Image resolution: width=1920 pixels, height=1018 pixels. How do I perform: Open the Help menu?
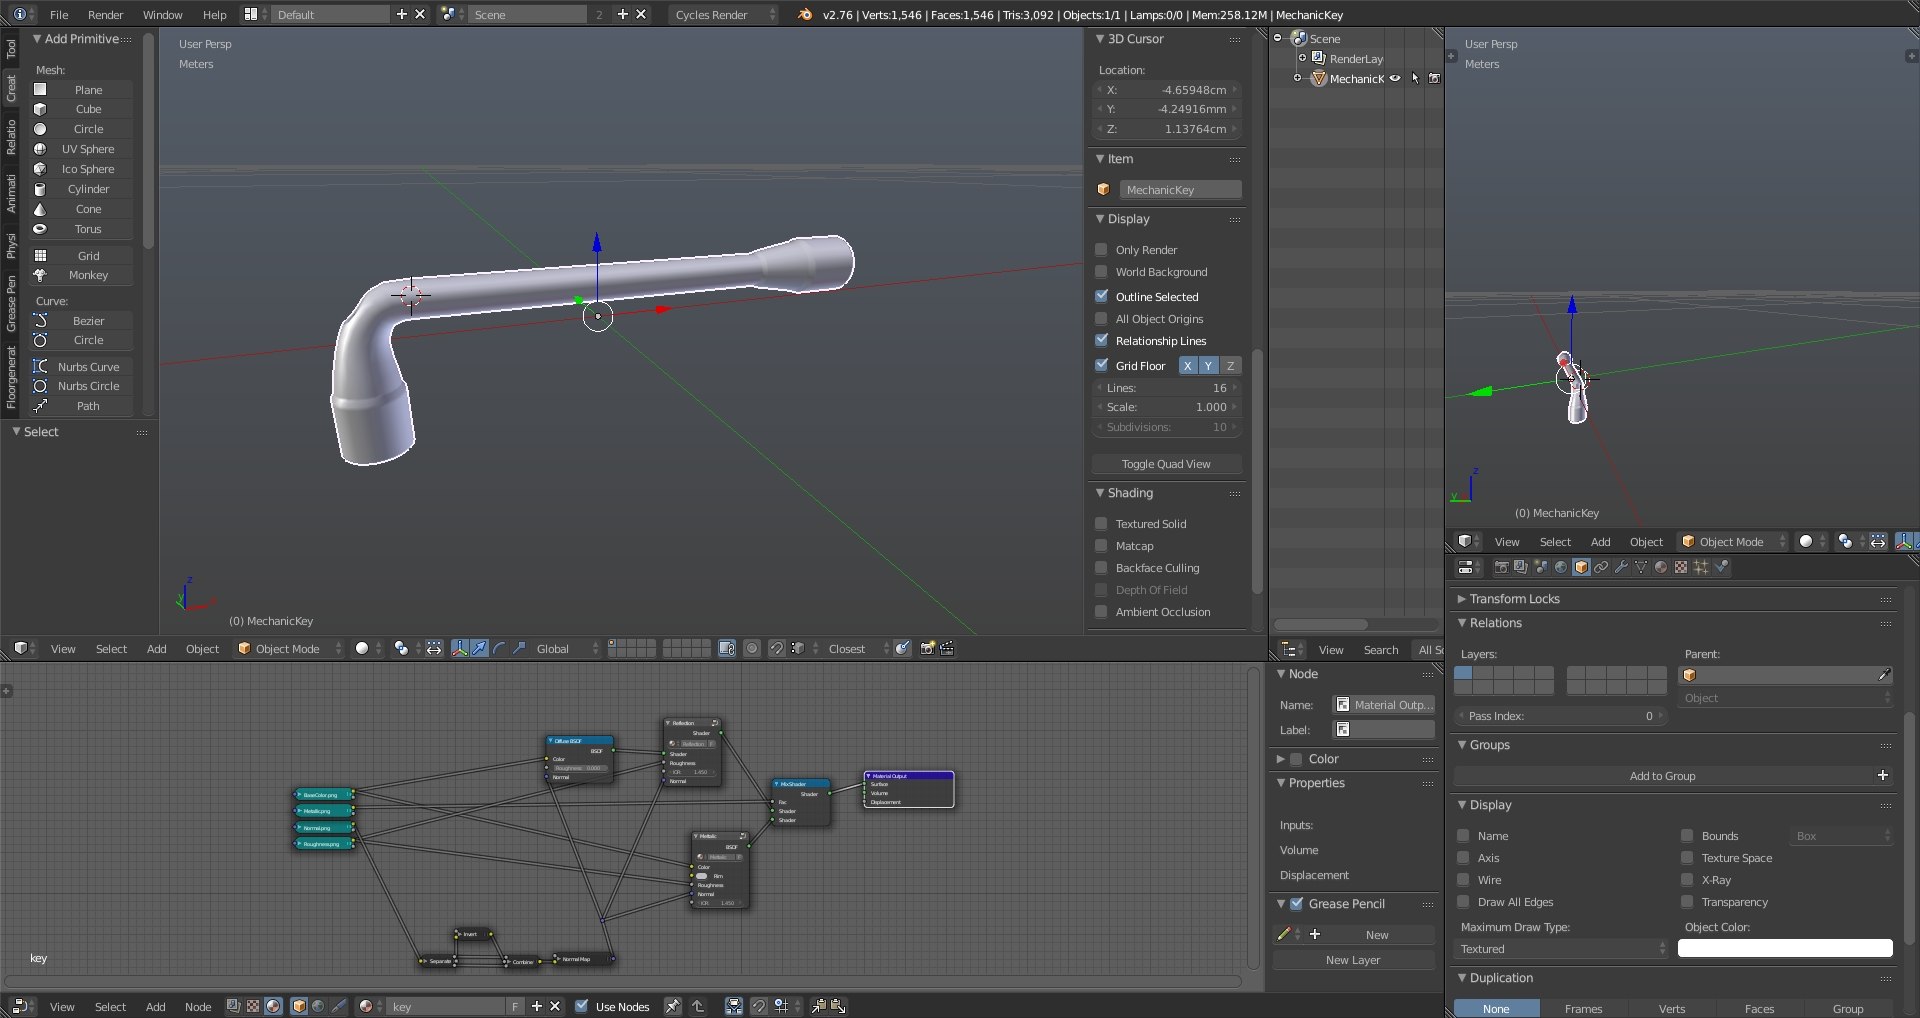215,15
